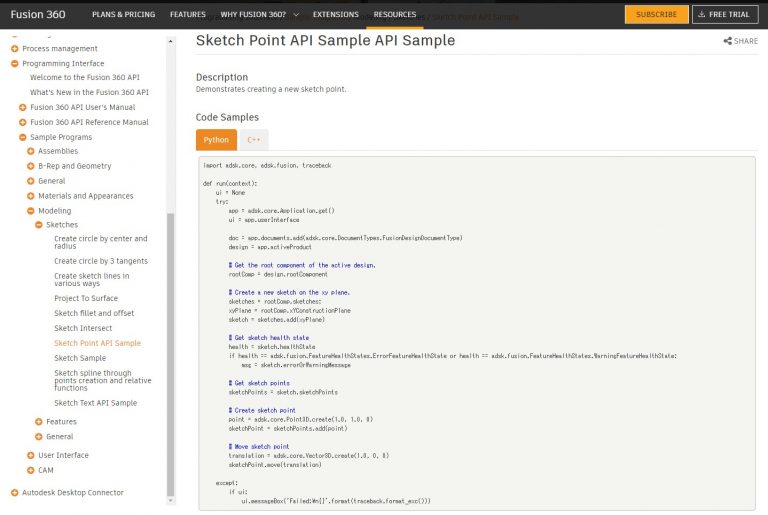Expand B-Rep and Geometry node
The width and height of the screenshot is (768, 515).
tap(30, 166)
